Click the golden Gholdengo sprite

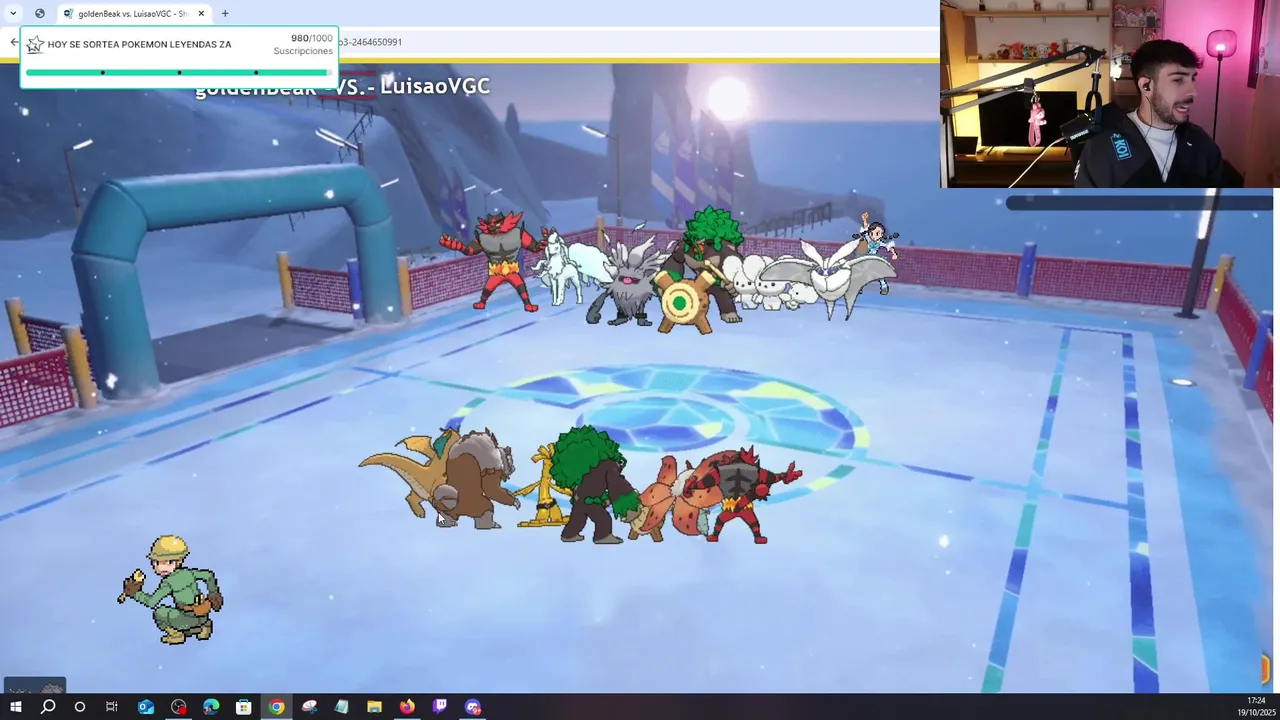[x=545, y=487]
